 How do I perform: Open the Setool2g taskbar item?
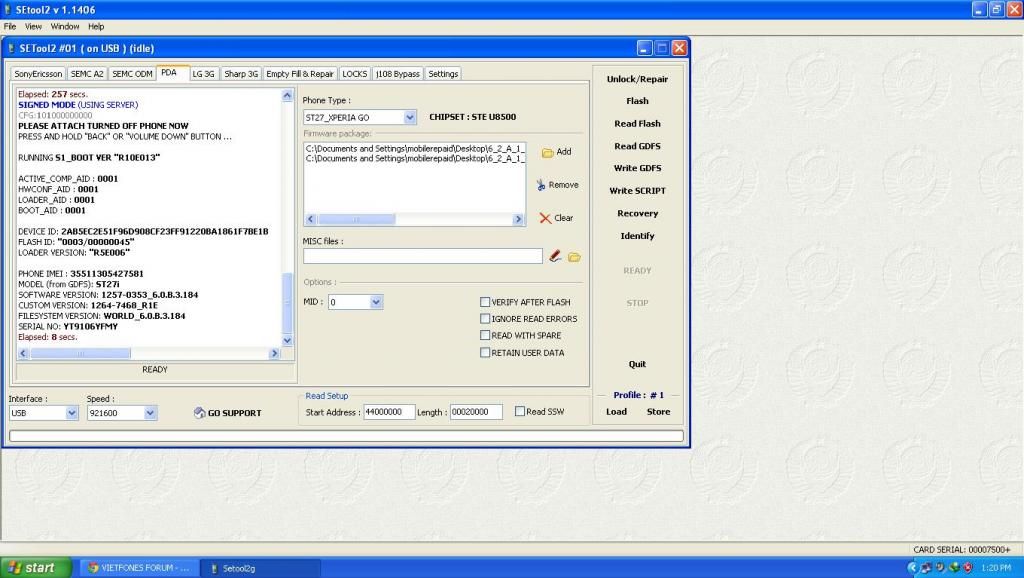click(x=260, y=568)
